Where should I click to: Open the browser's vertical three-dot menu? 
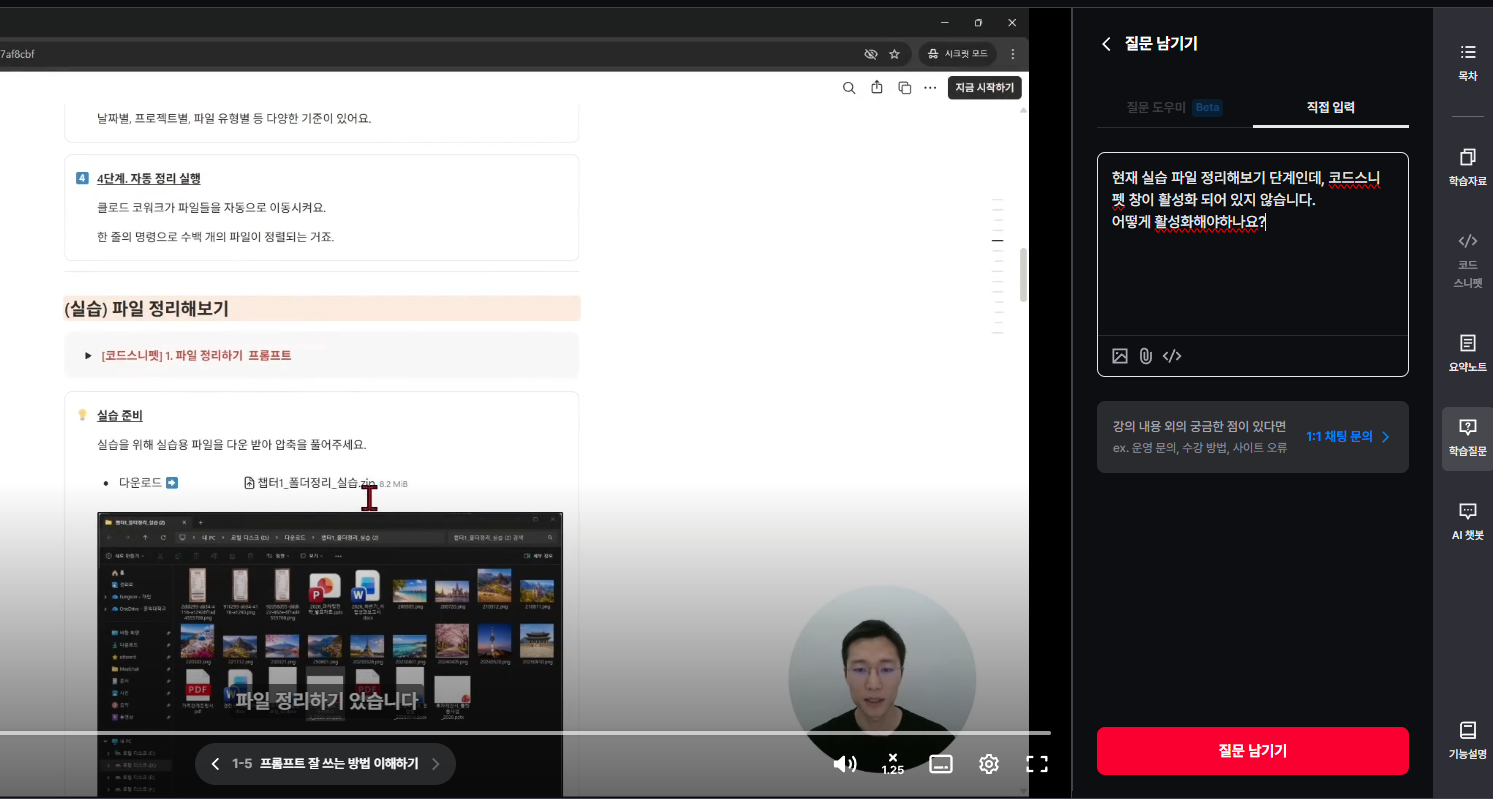pos(1013,54)
